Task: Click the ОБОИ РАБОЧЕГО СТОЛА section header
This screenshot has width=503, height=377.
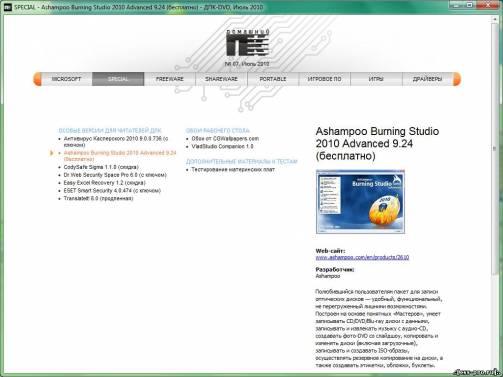Action: coord(217,130)
